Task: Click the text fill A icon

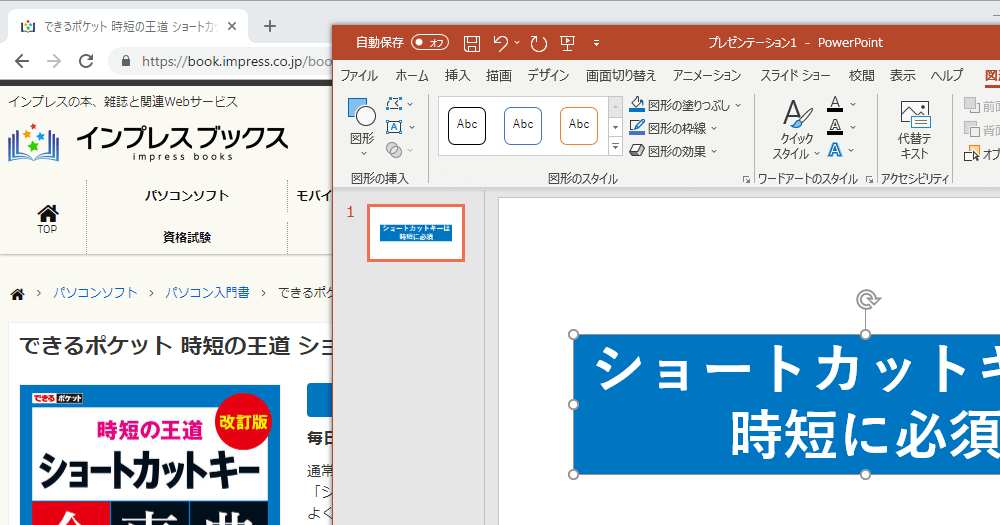Action: pyautogui.click(x=835, y=104)
